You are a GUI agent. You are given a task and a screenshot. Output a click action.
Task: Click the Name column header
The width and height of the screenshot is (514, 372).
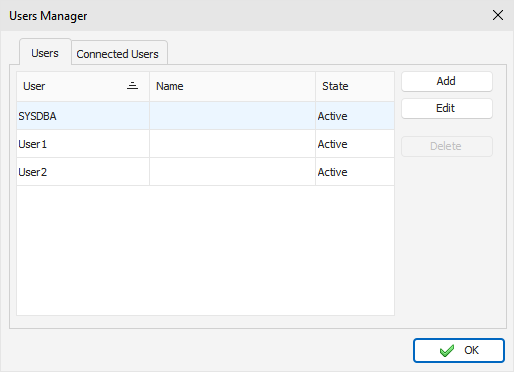tap(232, 86)
